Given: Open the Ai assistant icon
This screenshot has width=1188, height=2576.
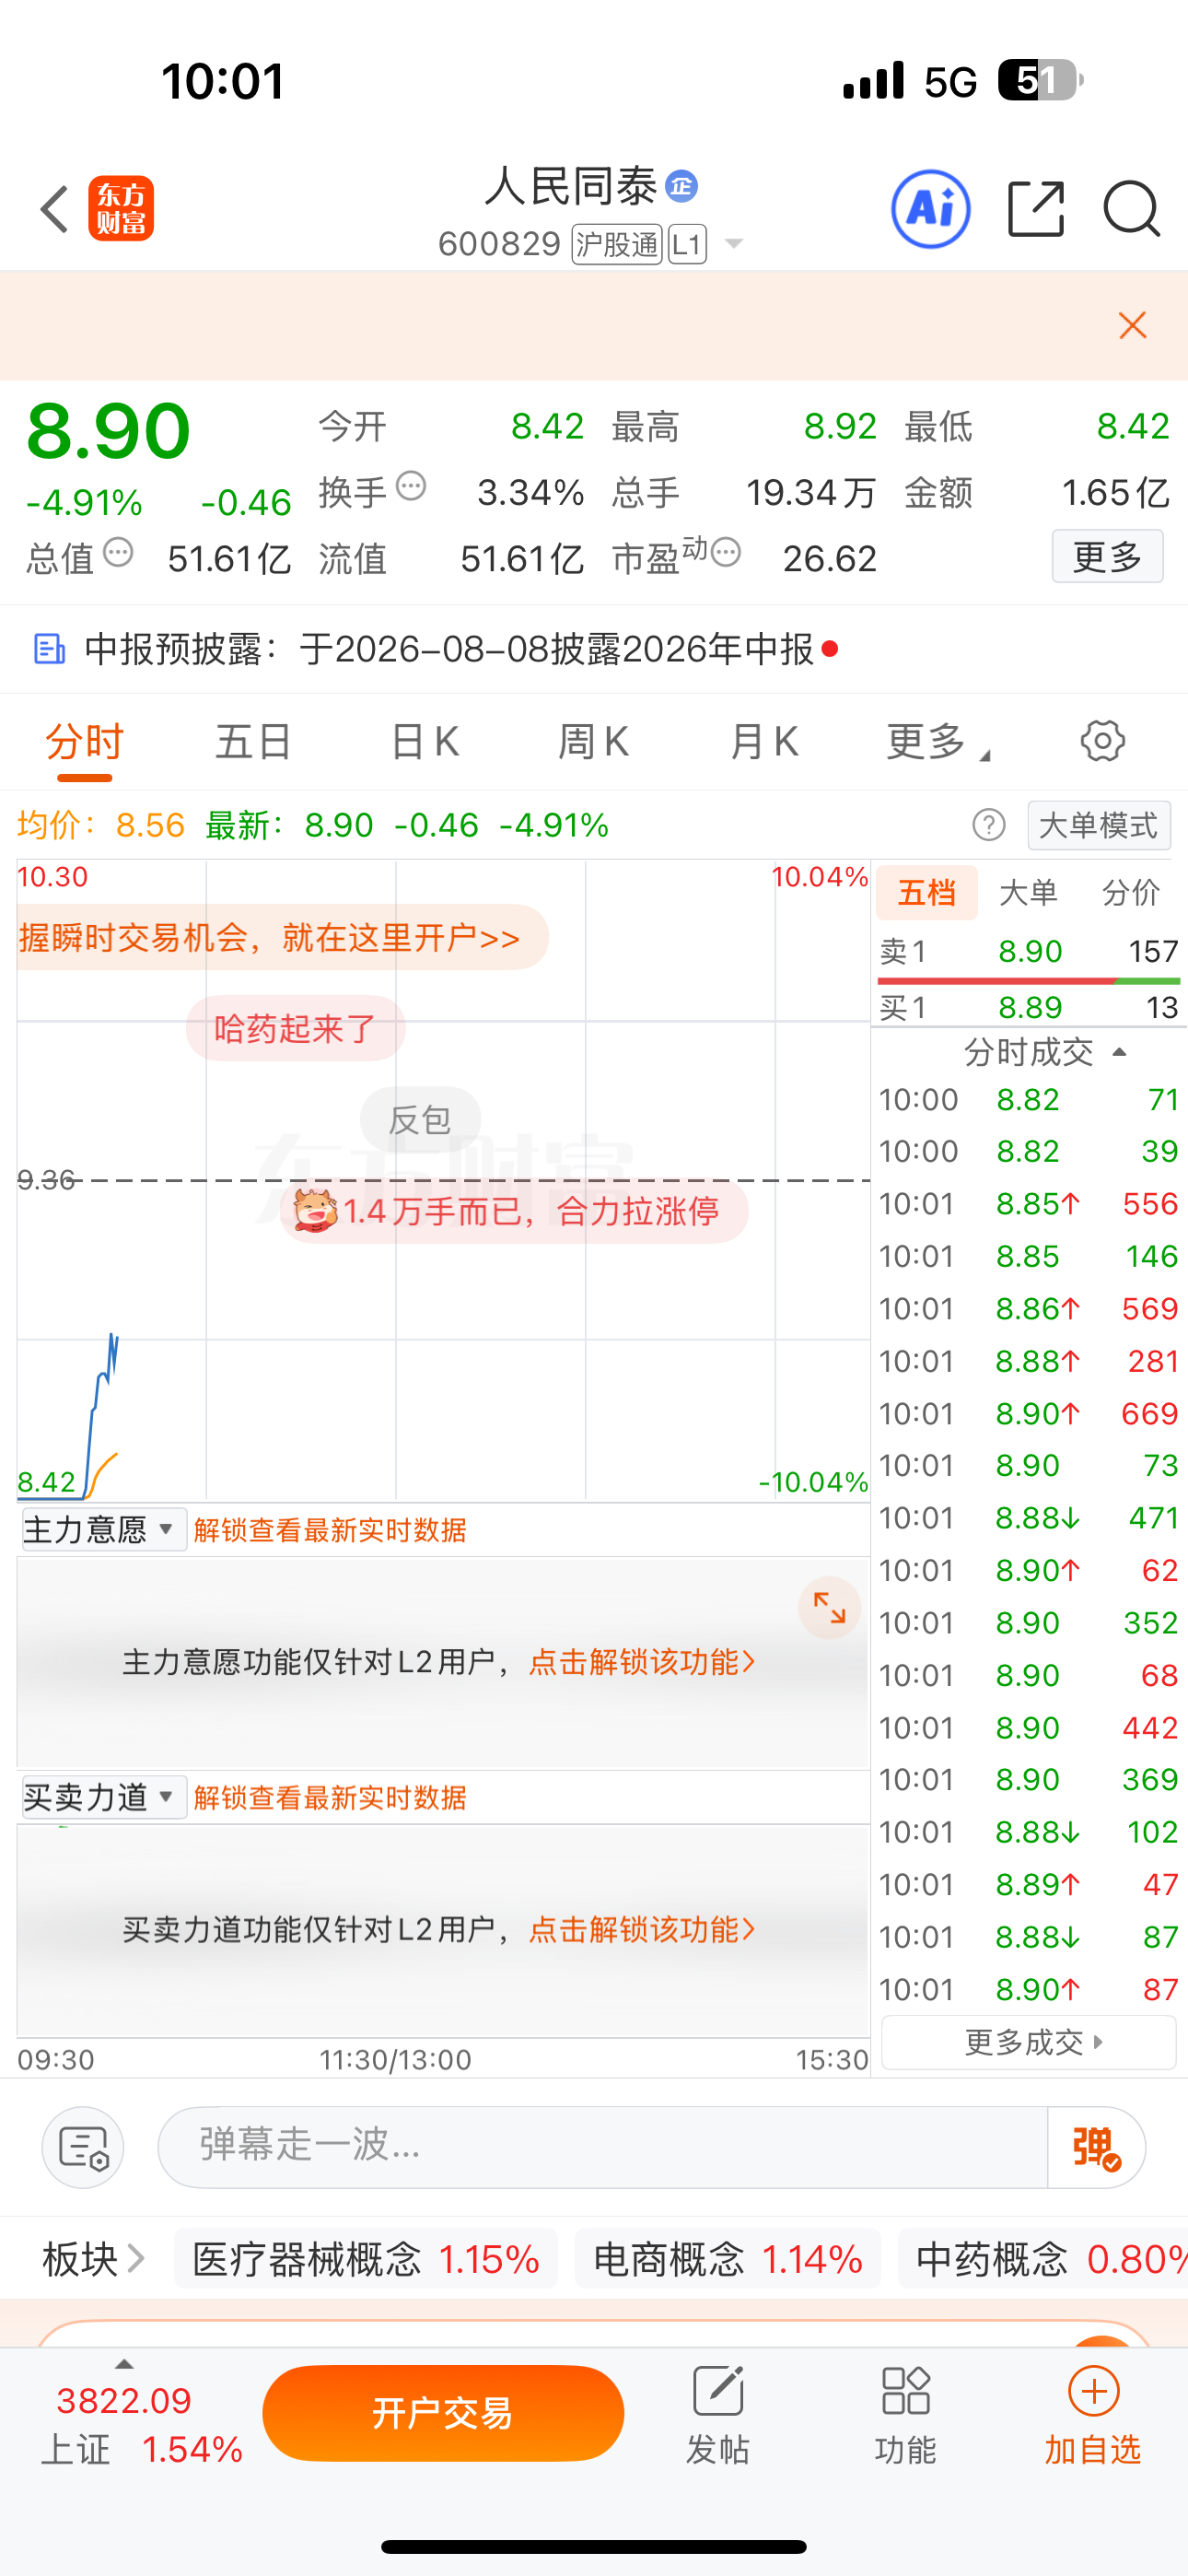Looking at the screenshot, I should click(x=930, y=209).
